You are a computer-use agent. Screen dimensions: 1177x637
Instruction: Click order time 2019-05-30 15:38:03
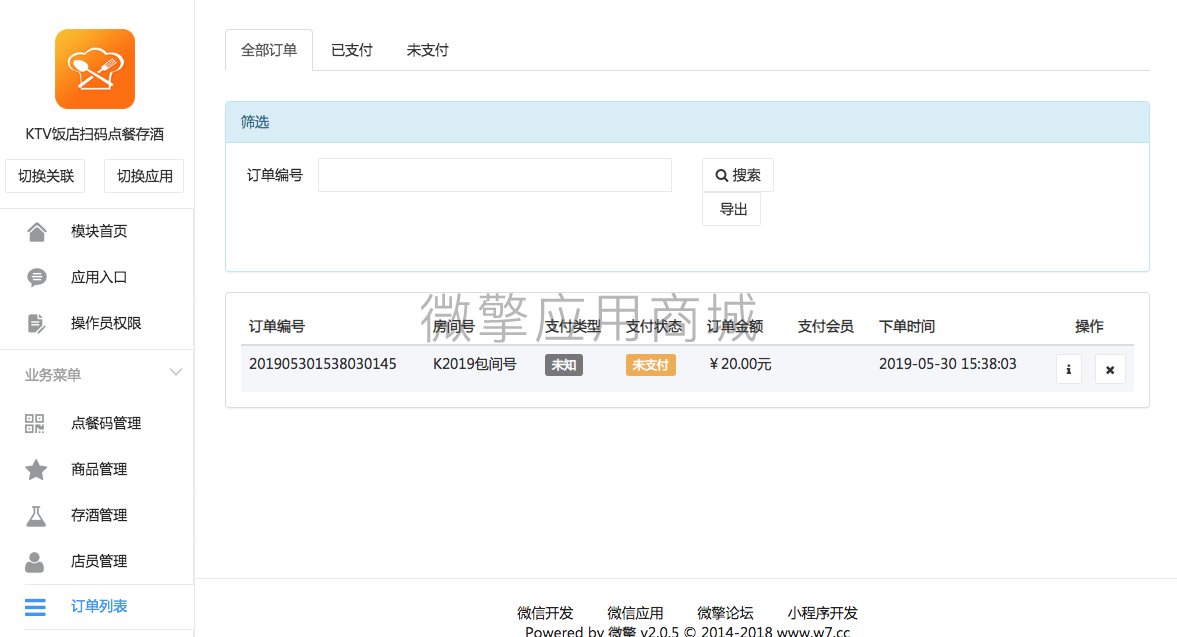pyautogui.click(x=947, y=364)
